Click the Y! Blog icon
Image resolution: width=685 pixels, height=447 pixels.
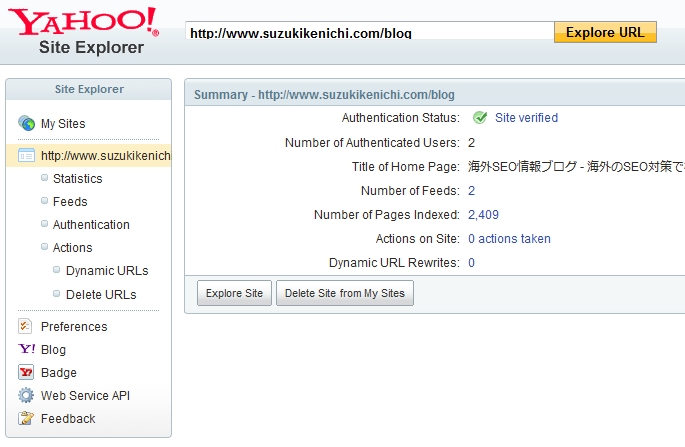pos(27,349)
